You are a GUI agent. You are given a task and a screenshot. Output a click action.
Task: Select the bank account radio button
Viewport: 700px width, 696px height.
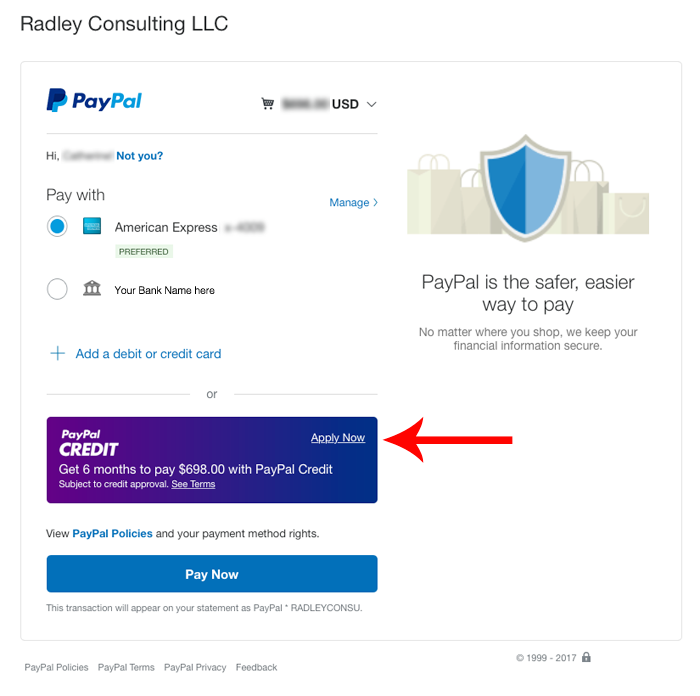57,289
